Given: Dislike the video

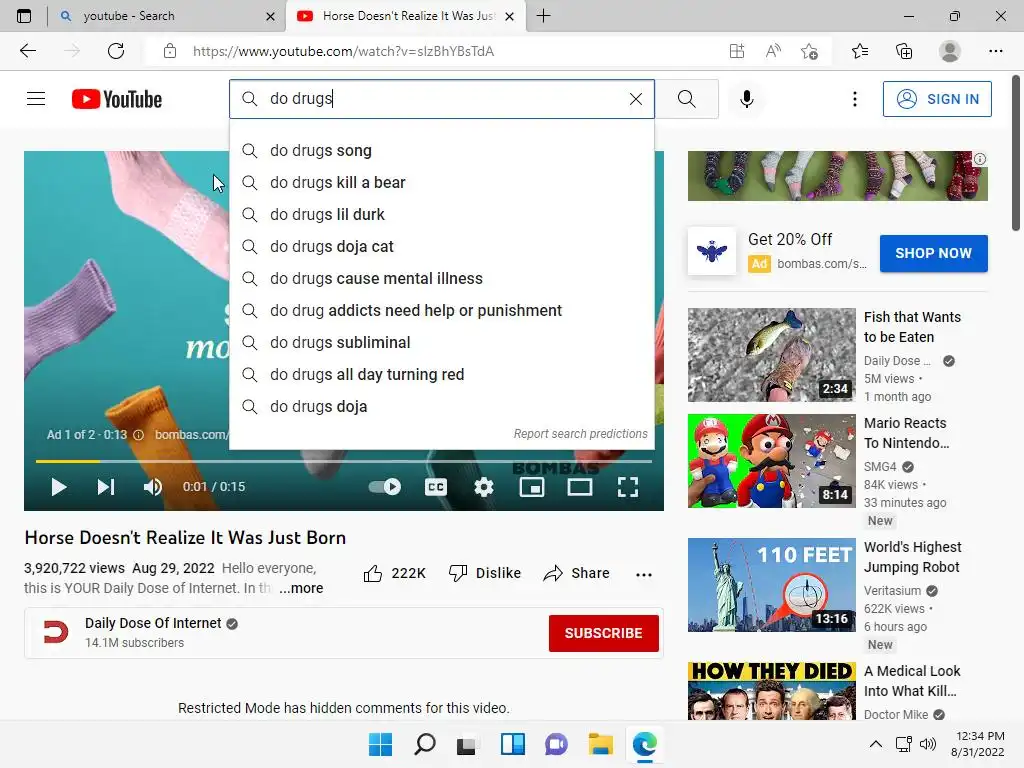Looking at the screenshot, I should (485, 573).
